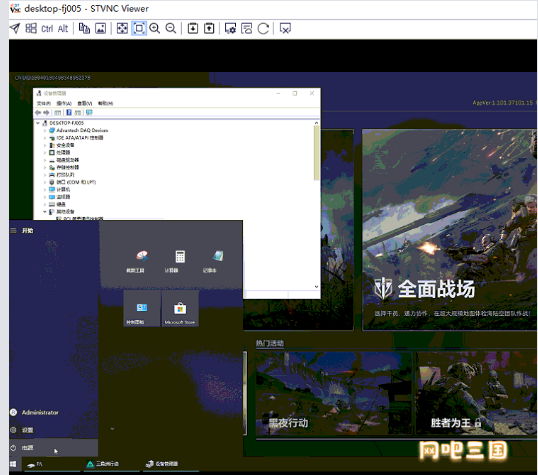538x475 pixels.
Task: Click the 热门活动 section tab
Action: coord(270,343)
